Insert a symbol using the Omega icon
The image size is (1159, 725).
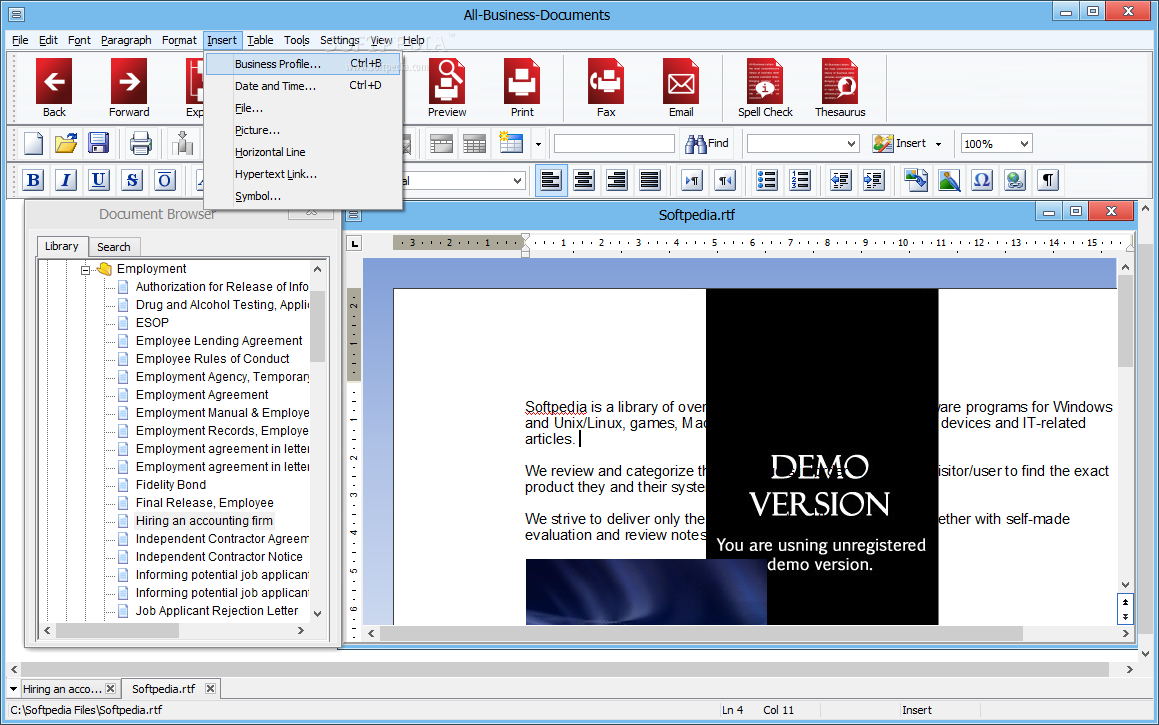982,180
